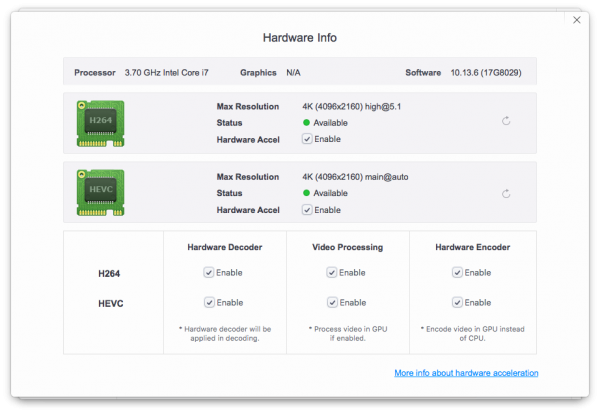Click green Available status dot for H264

306,123
